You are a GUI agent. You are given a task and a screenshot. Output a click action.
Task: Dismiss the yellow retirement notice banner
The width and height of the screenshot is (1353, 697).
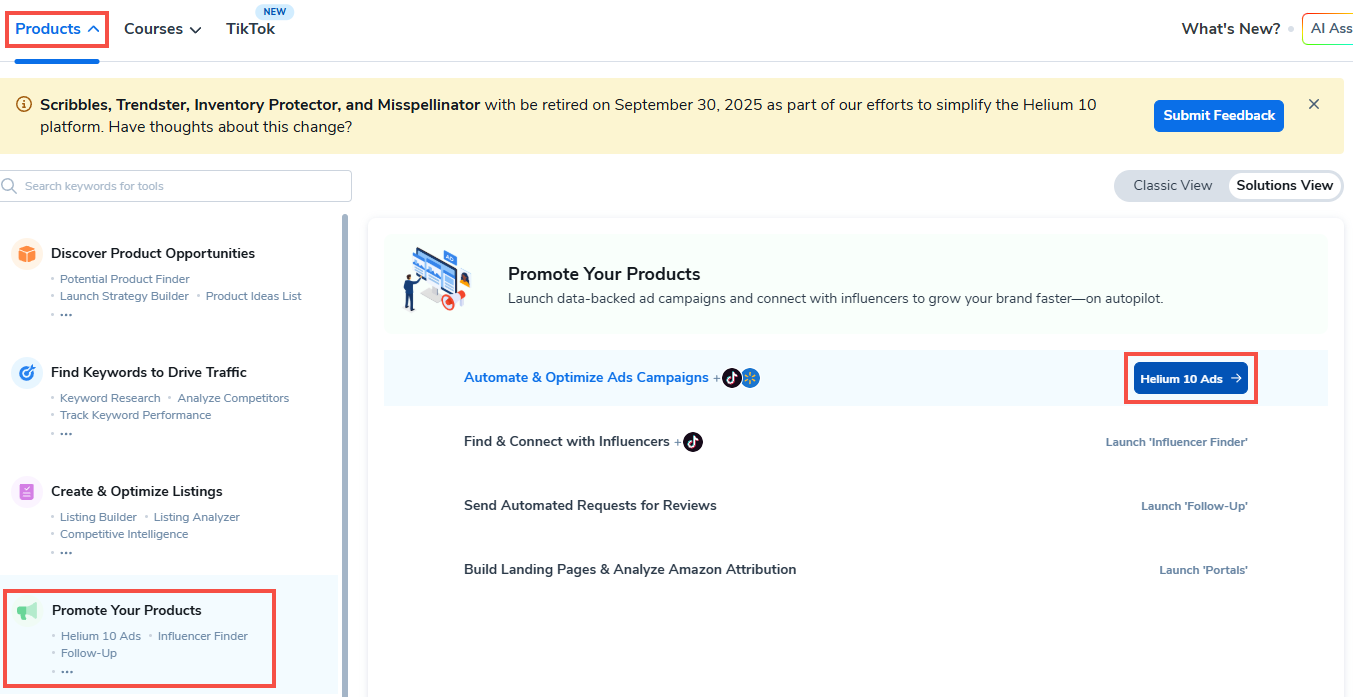point(1314,104)
